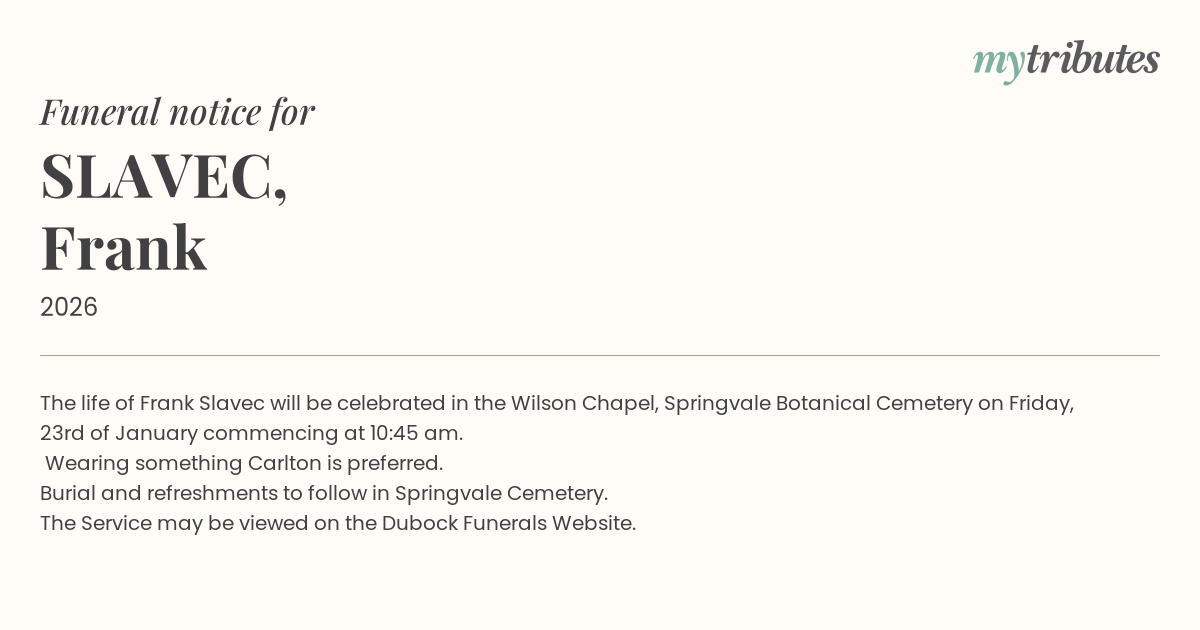Viewport: 1200px width, 630px height.
Task: Click "23rd of January" date text
Action: click(x=118, y=433)
